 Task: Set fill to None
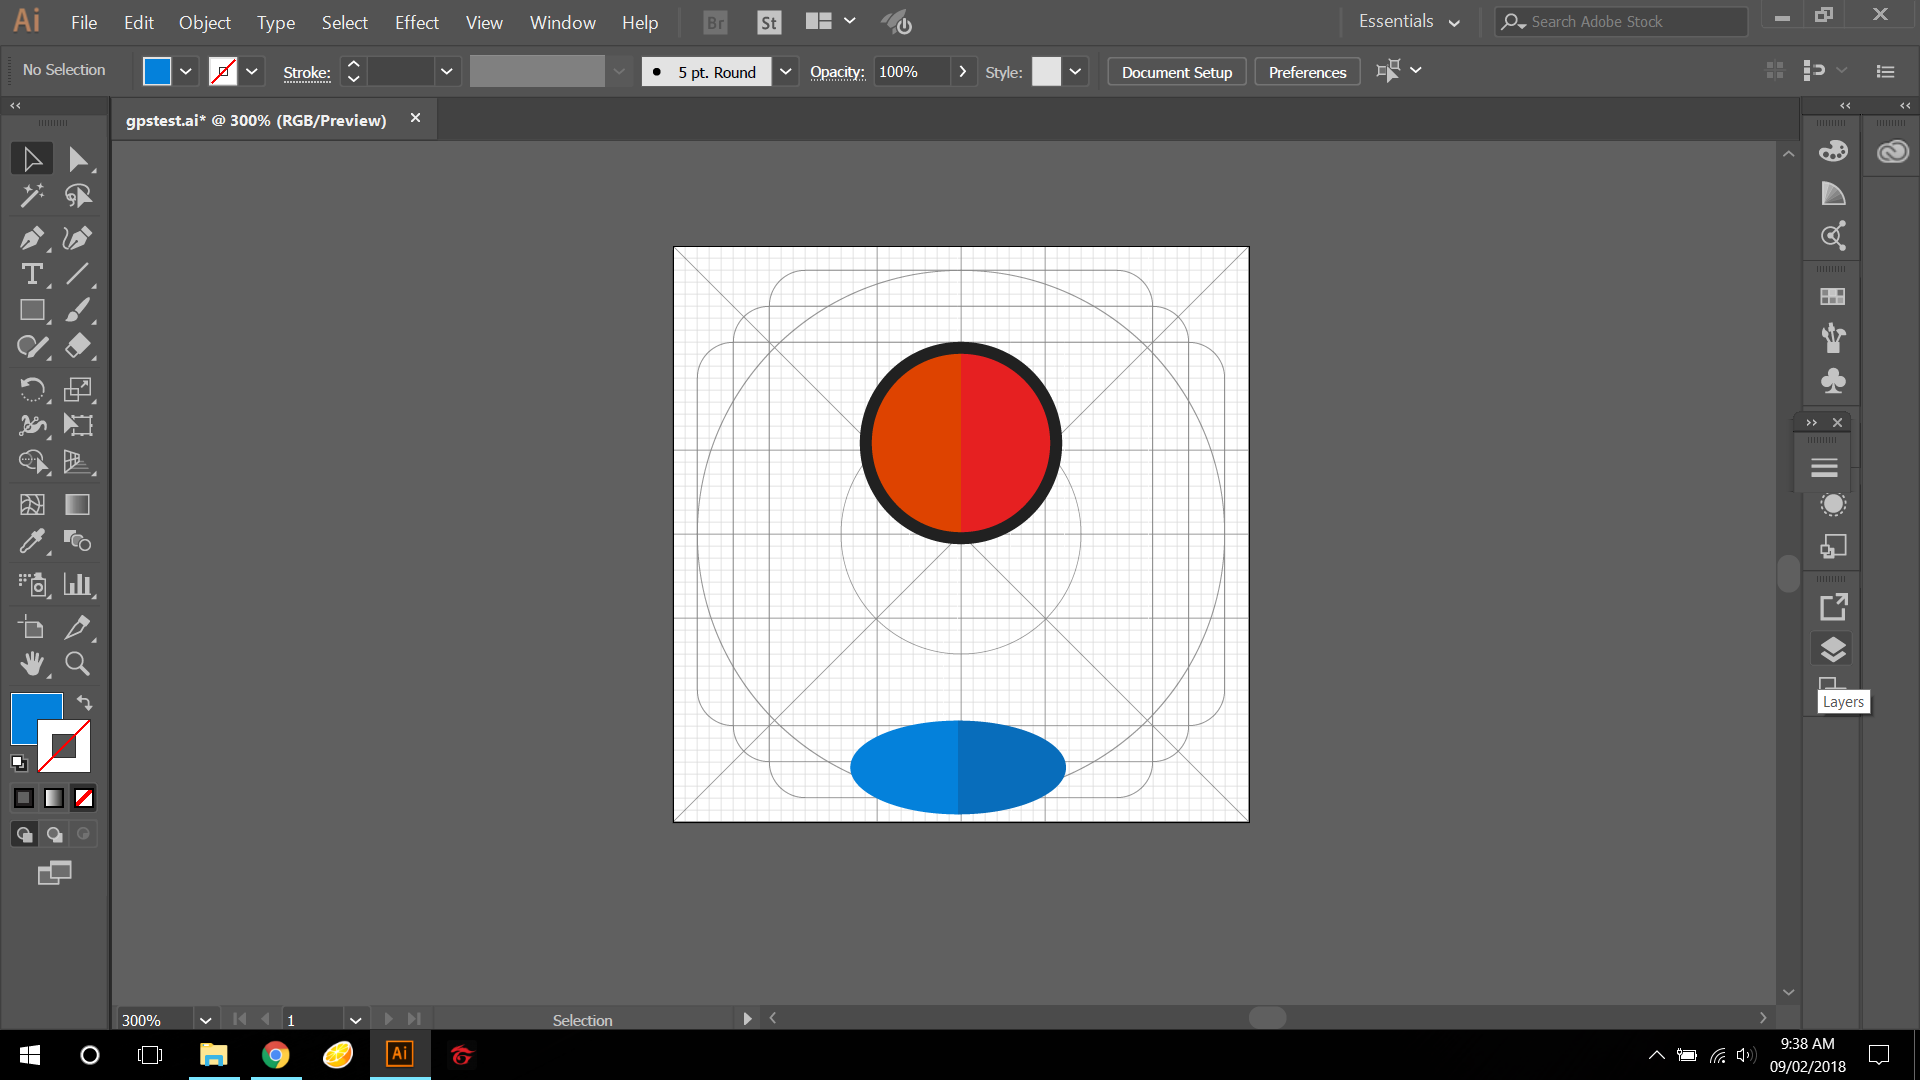tap(83, 797)
